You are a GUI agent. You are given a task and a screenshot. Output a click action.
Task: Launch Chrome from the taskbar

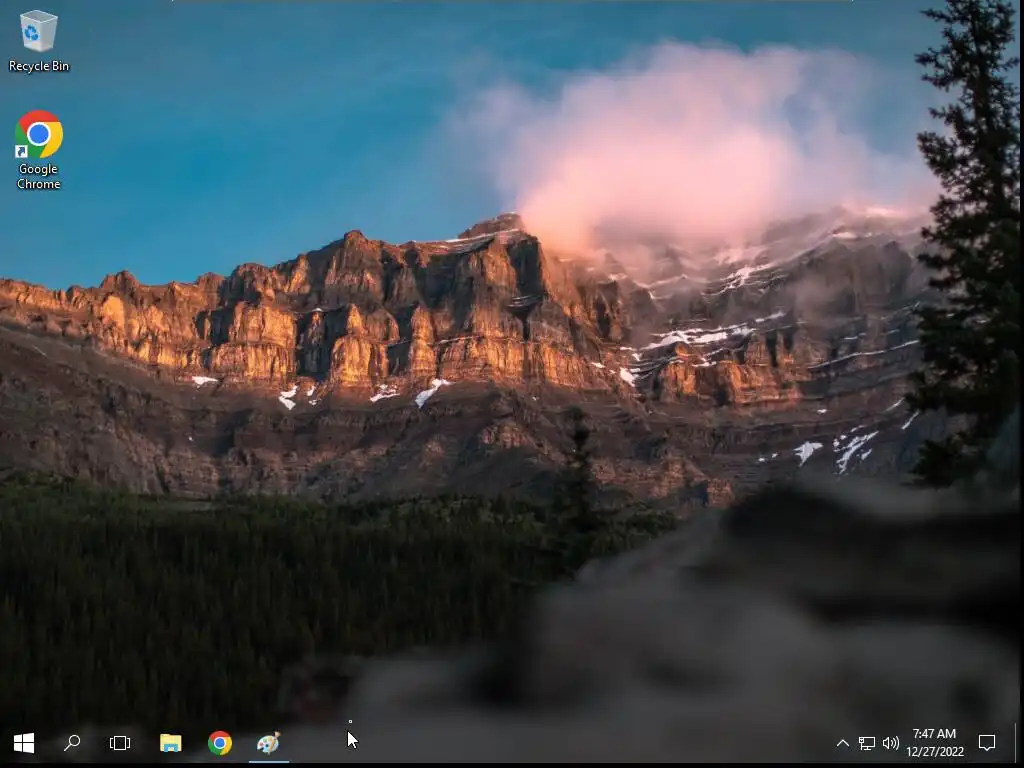tap(220, 743)
